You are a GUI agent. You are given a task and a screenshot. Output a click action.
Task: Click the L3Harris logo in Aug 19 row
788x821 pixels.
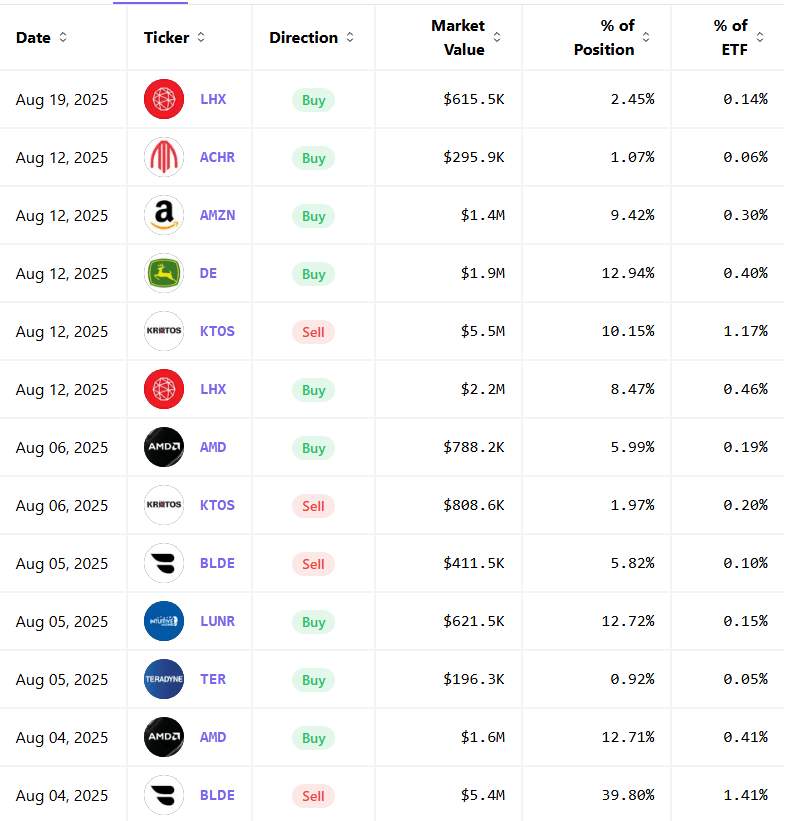164,99
